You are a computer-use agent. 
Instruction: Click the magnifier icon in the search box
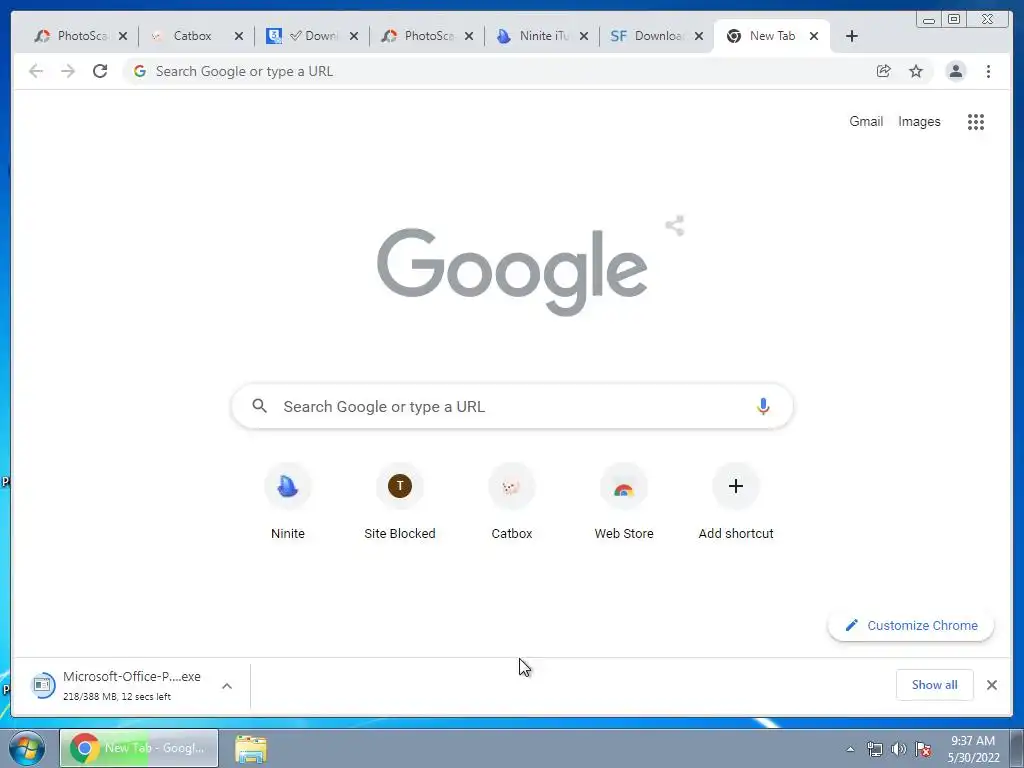(x=259, y=406)
